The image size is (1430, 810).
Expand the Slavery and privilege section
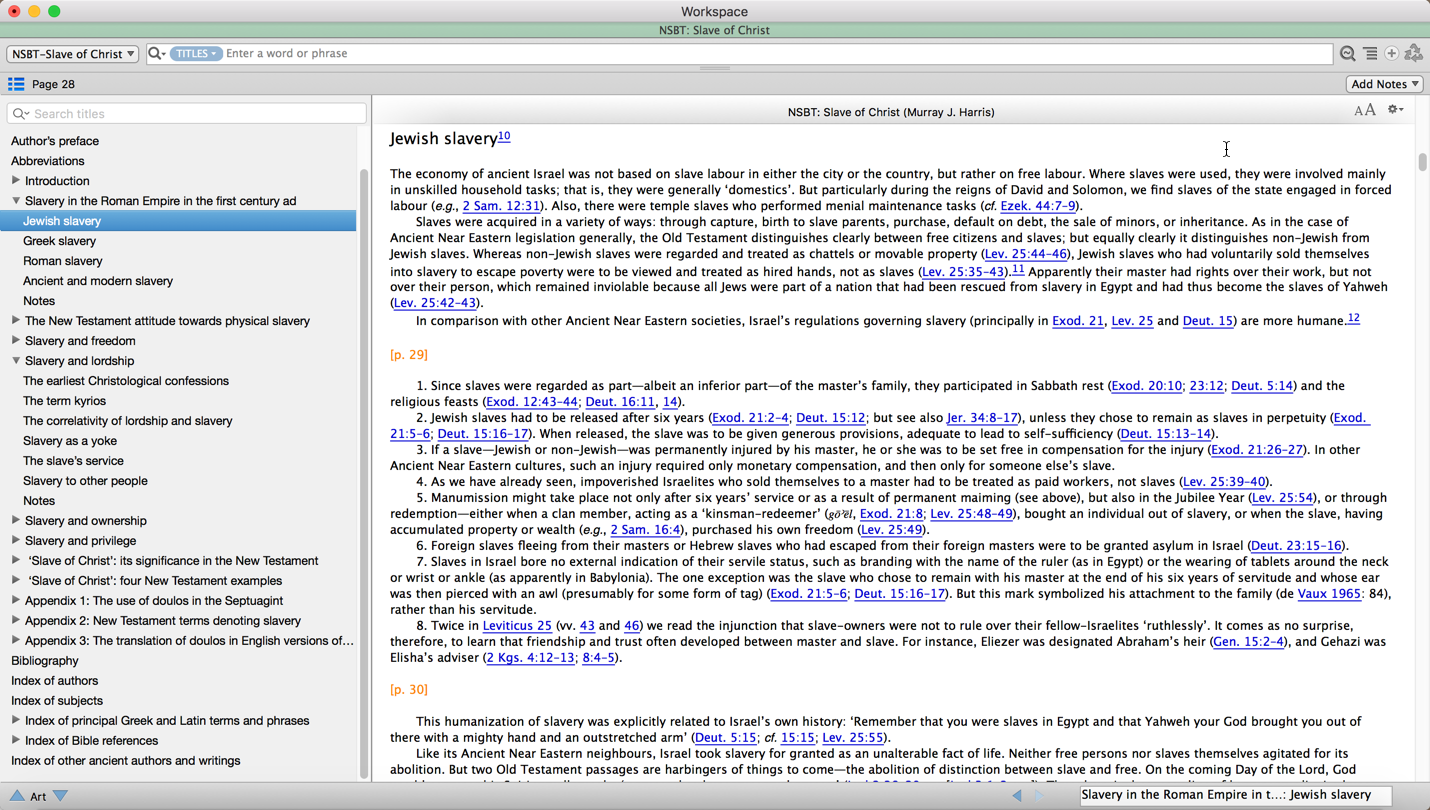[15, 541]
